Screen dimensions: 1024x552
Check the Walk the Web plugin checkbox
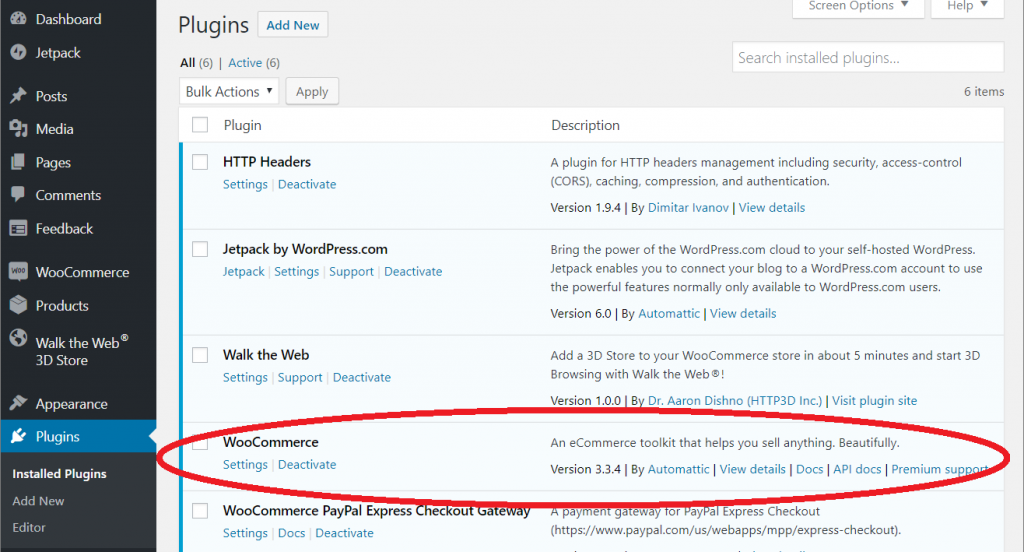click(x=200, y=355)
